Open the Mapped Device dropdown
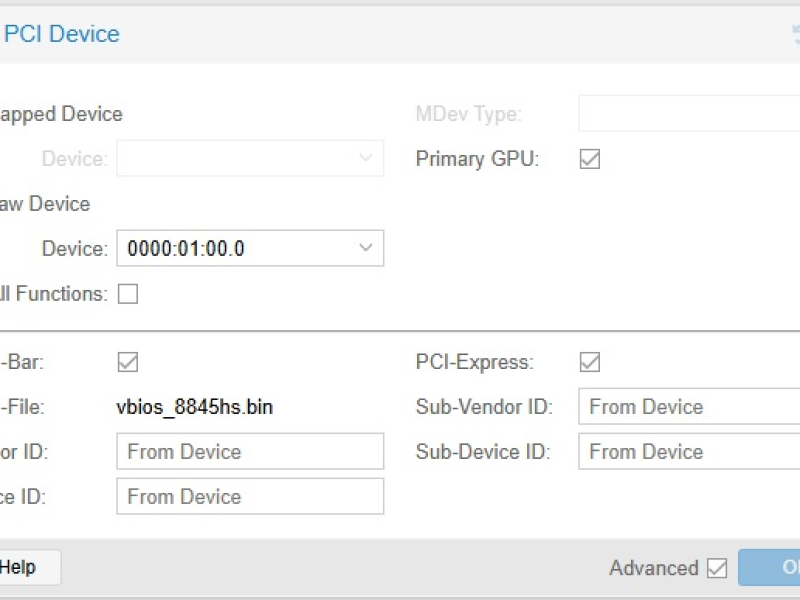 (x=250, y=159)
